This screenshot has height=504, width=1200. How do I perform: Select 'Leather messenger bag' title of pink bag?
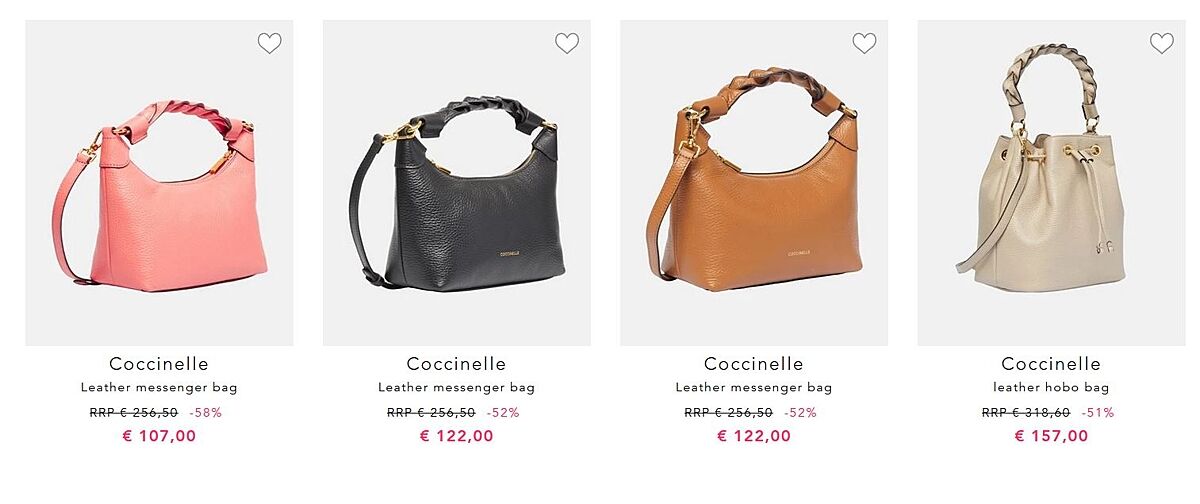click(159, 388)
